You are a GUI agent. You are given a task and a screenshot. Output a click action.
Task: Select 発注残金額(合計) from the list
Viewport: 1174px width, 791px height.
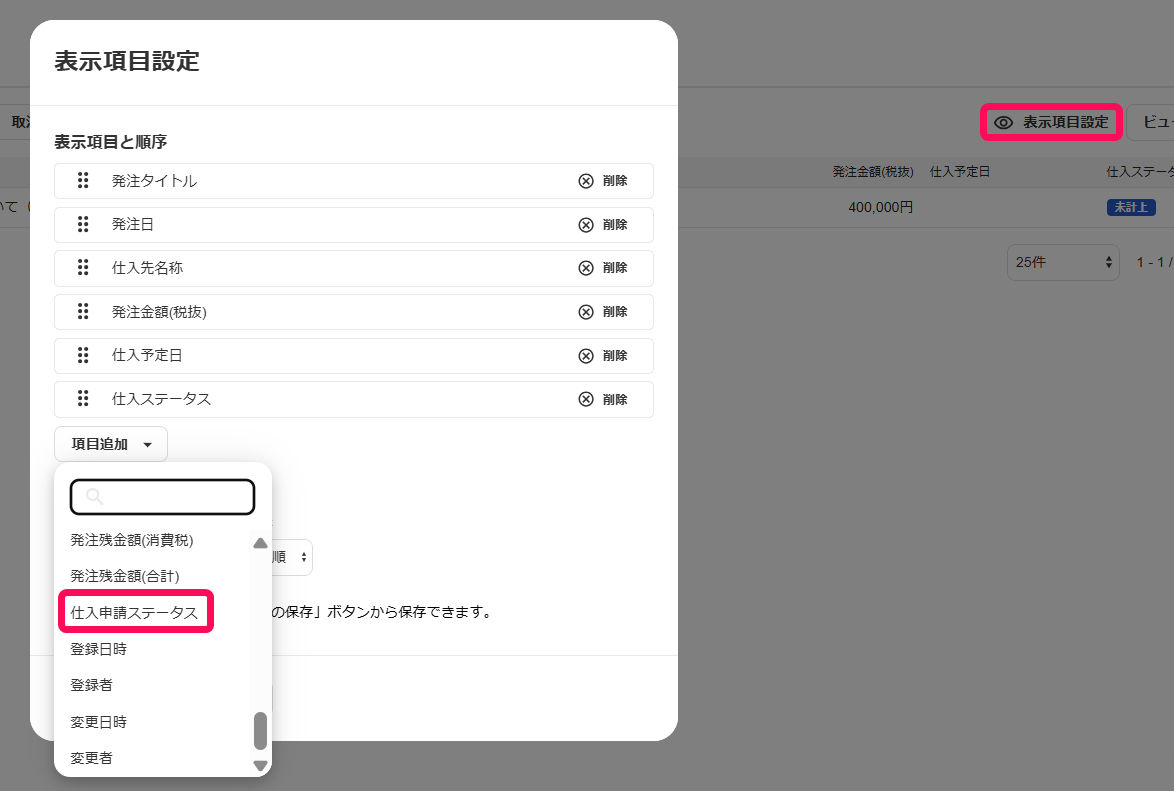pos(125,576)
